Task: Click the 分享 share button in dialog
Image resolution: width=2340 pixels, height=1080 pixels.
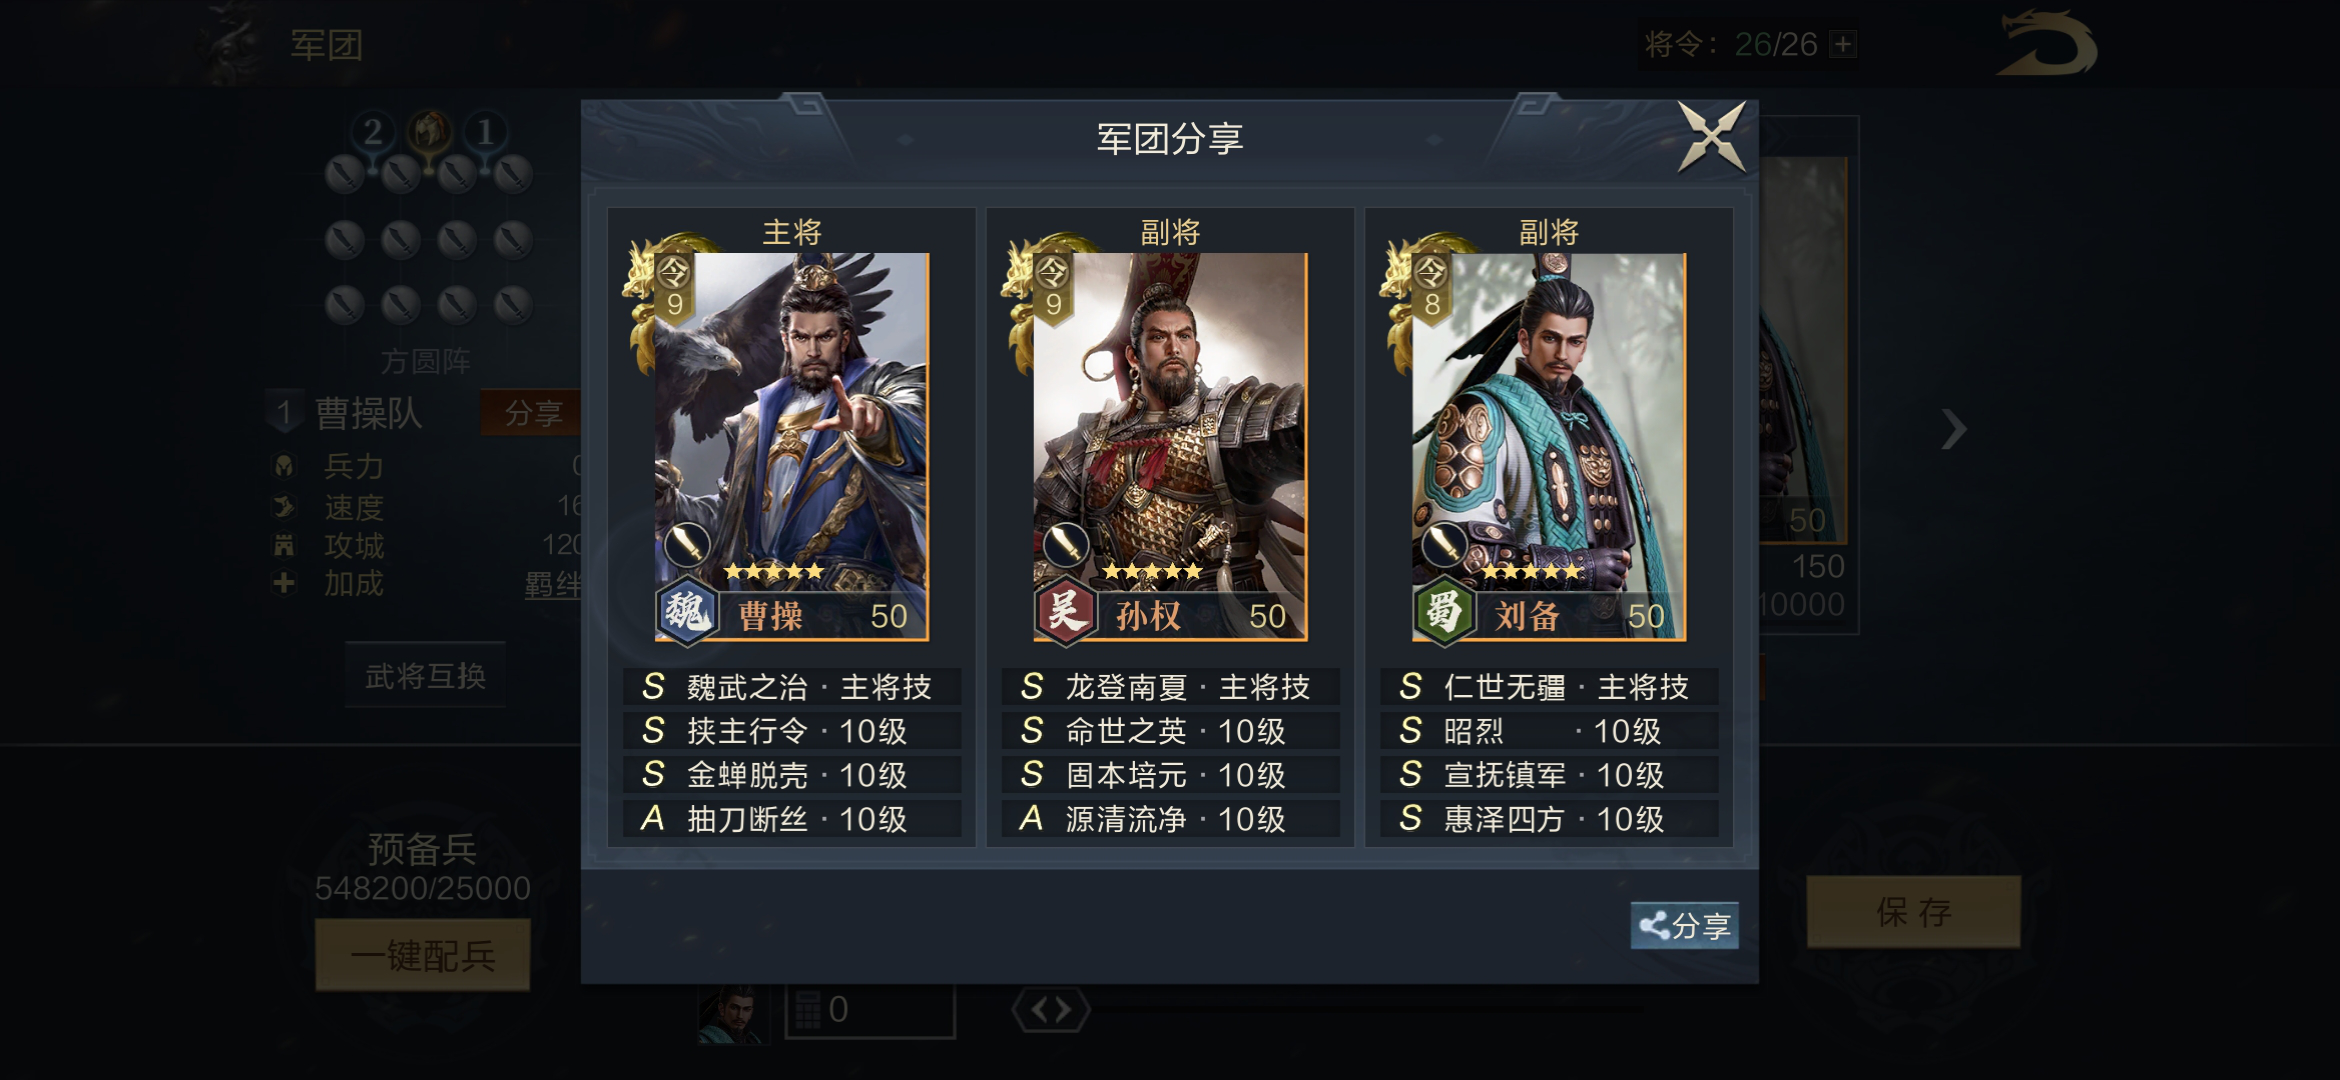Action: point(1685,925)
